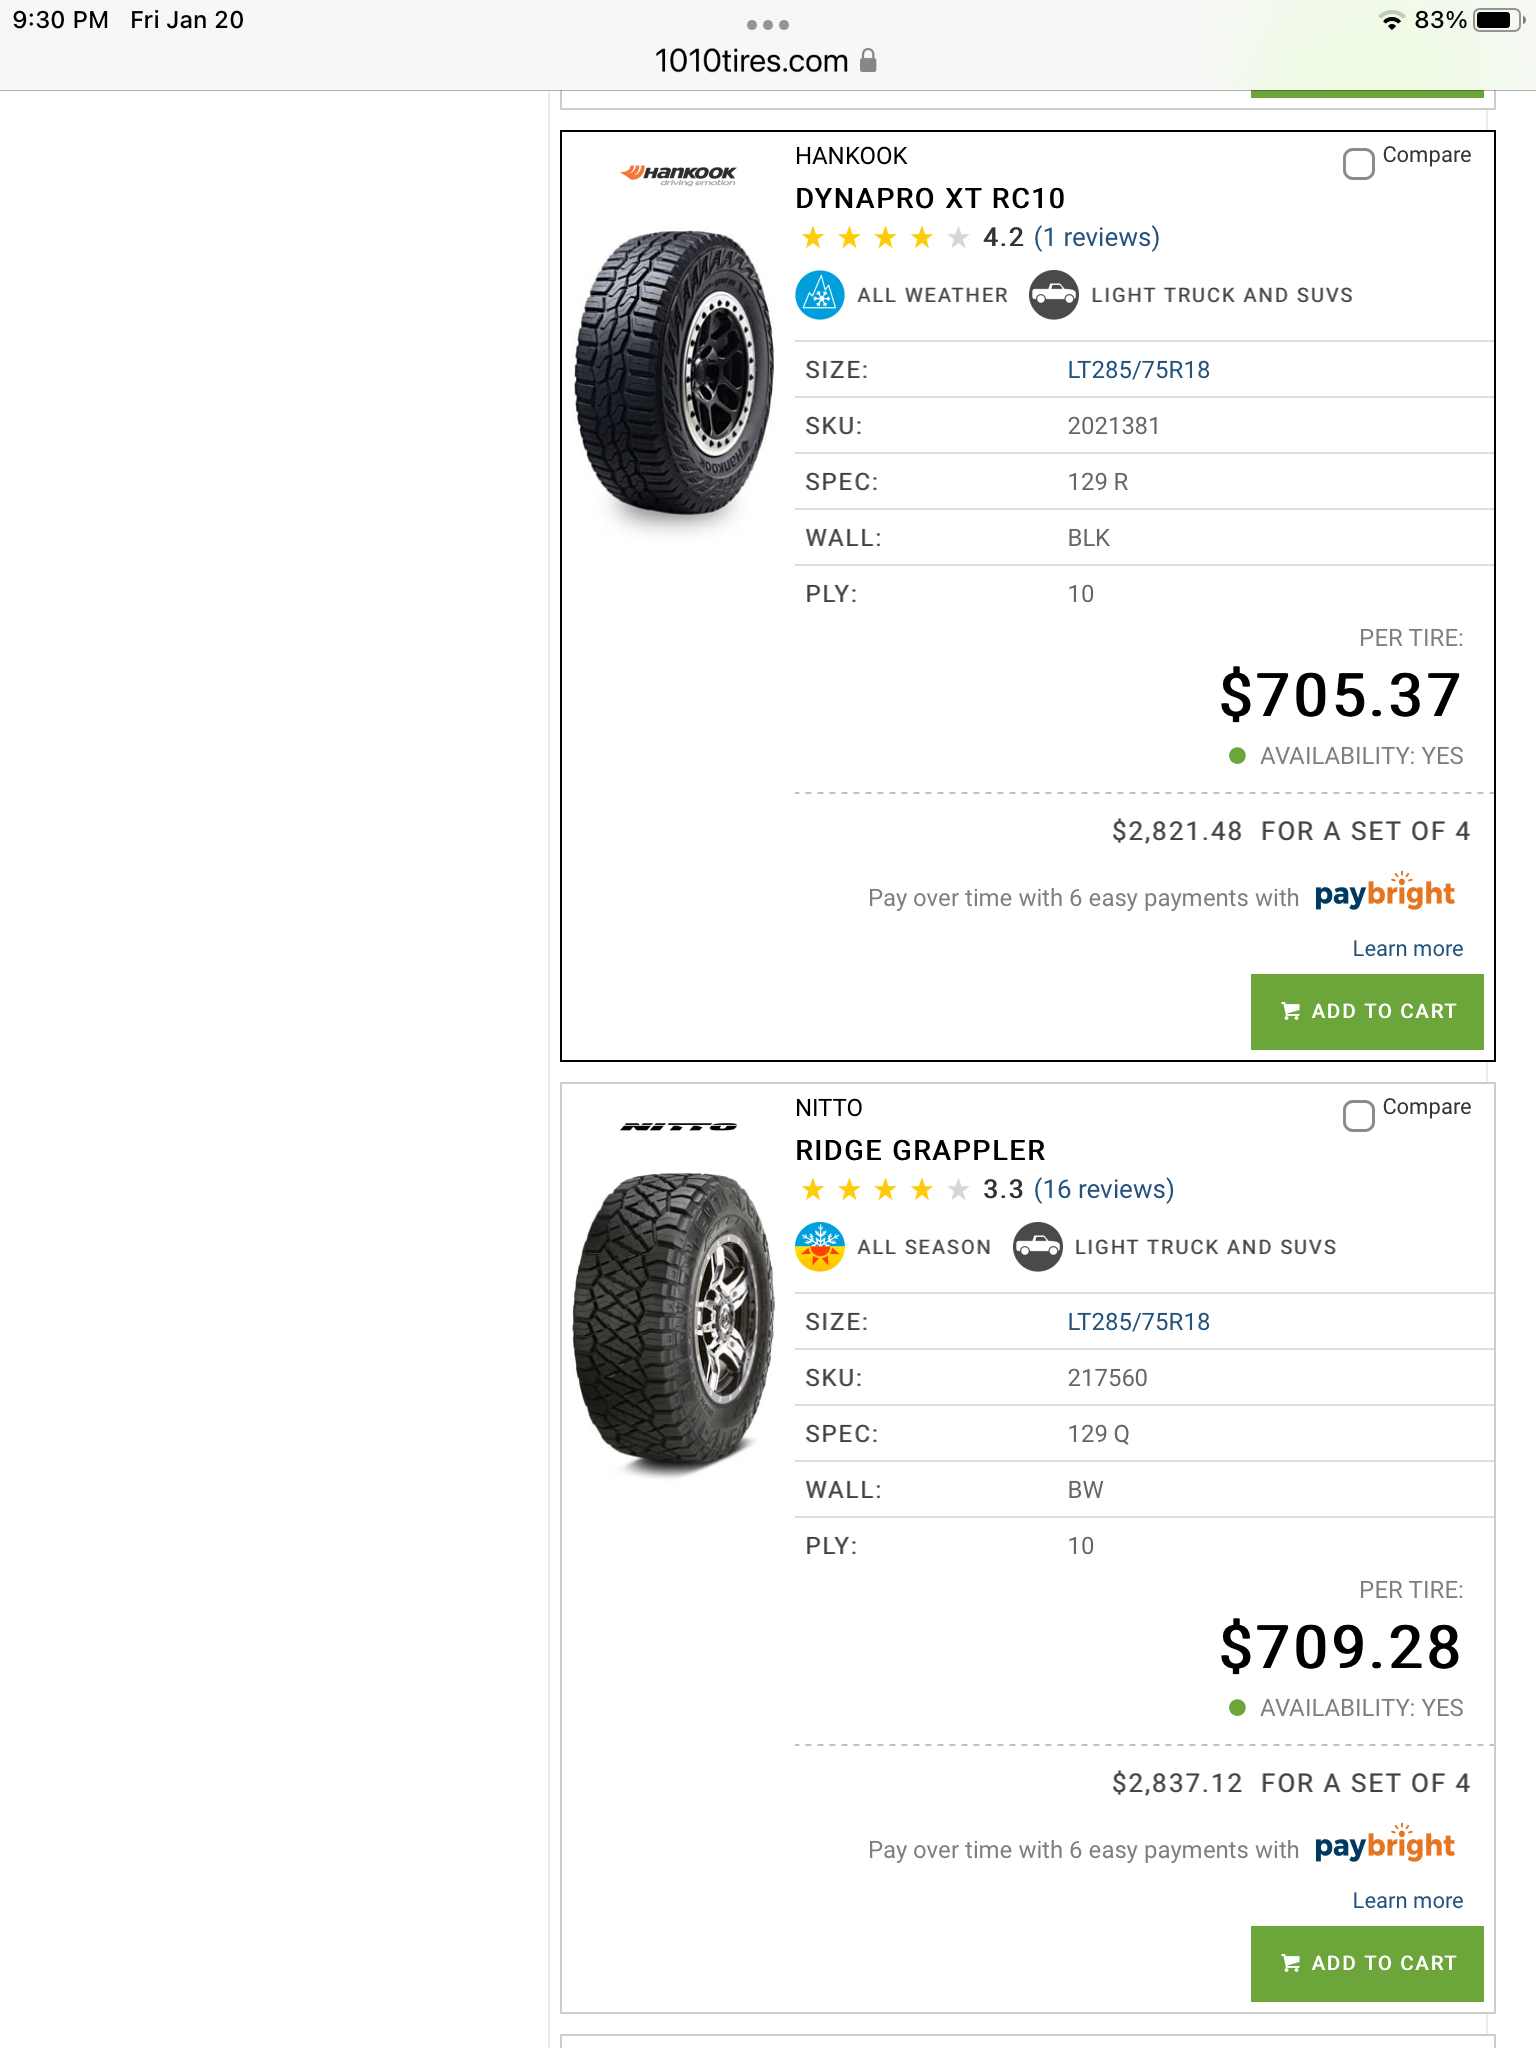Tap the PayBright logo under Nitto tire
This screenshot has width=1536, height=2048.
click(1384, 1845)
